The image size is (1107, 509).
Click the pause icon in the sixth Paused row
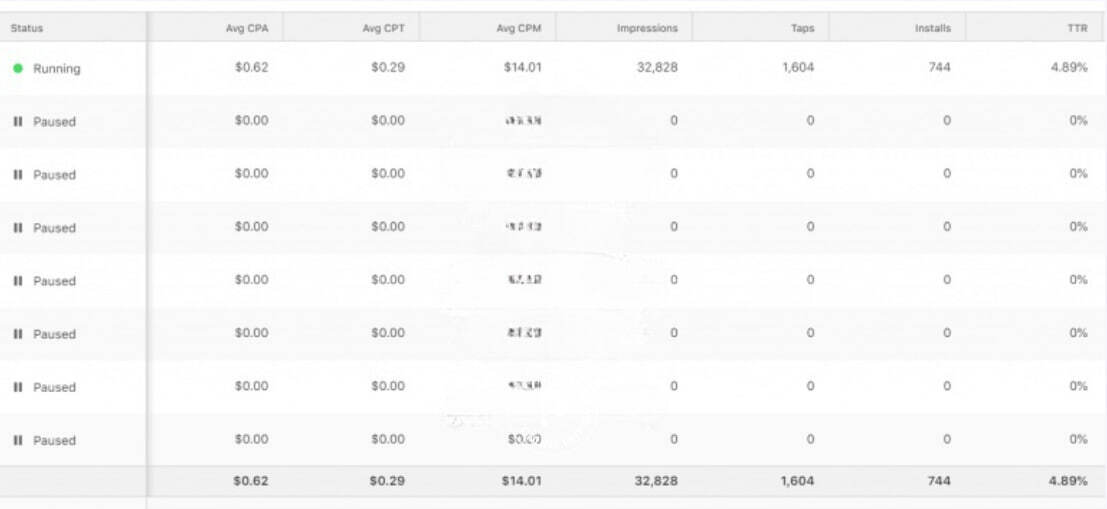tap(18, 387)
